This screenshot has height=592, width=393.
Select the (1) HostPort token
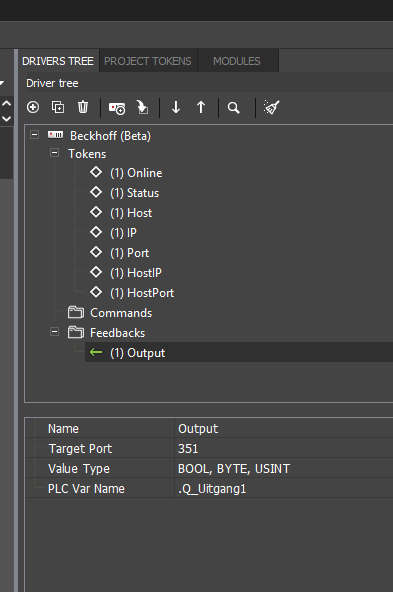pos(142,293)
